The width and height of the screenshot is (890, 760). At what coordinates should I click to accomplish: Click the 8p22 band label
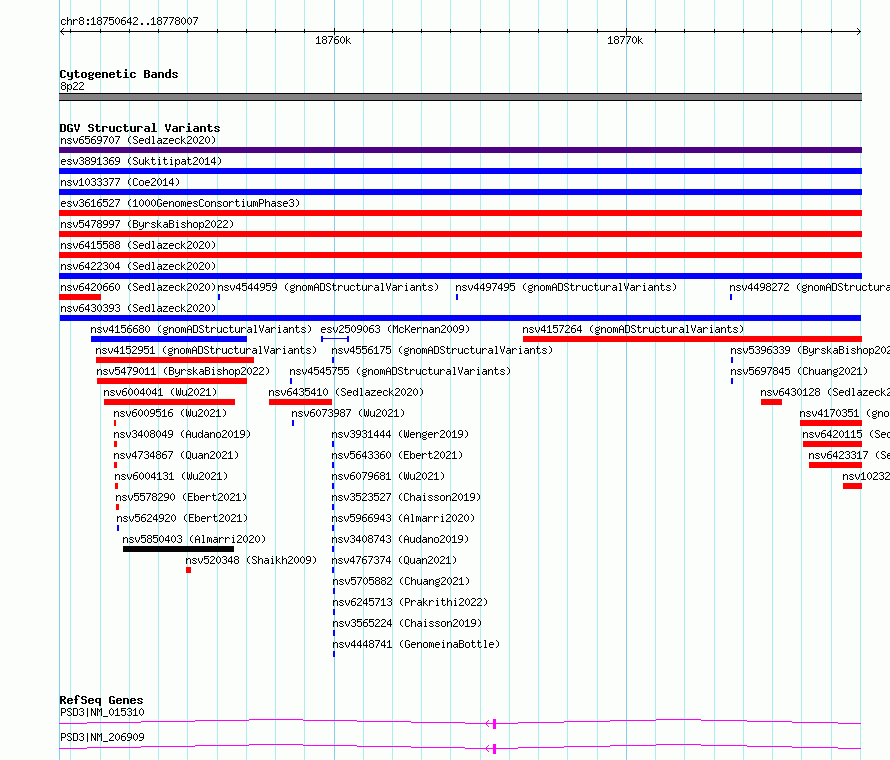point(72,86)
